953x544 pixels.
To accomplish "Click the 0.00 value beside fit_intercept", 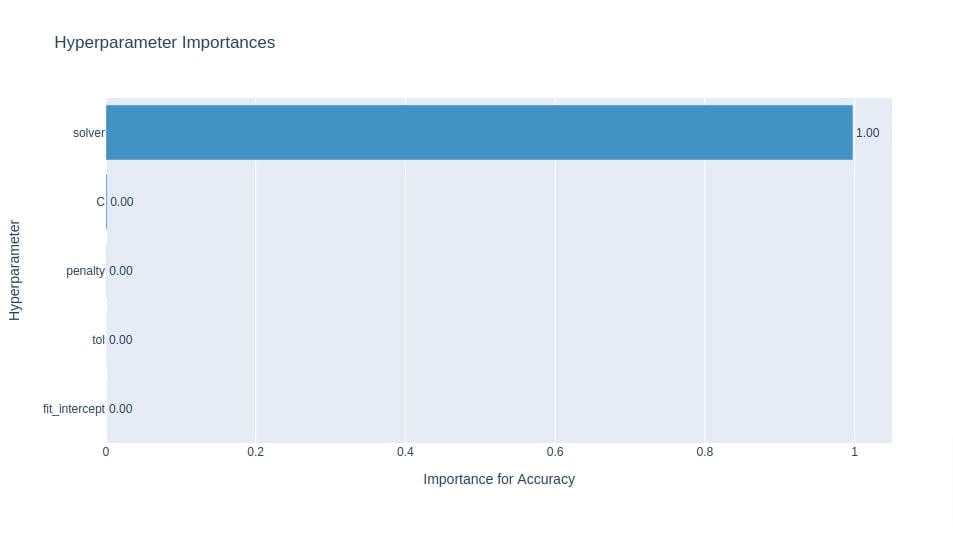I will (121, 409).
